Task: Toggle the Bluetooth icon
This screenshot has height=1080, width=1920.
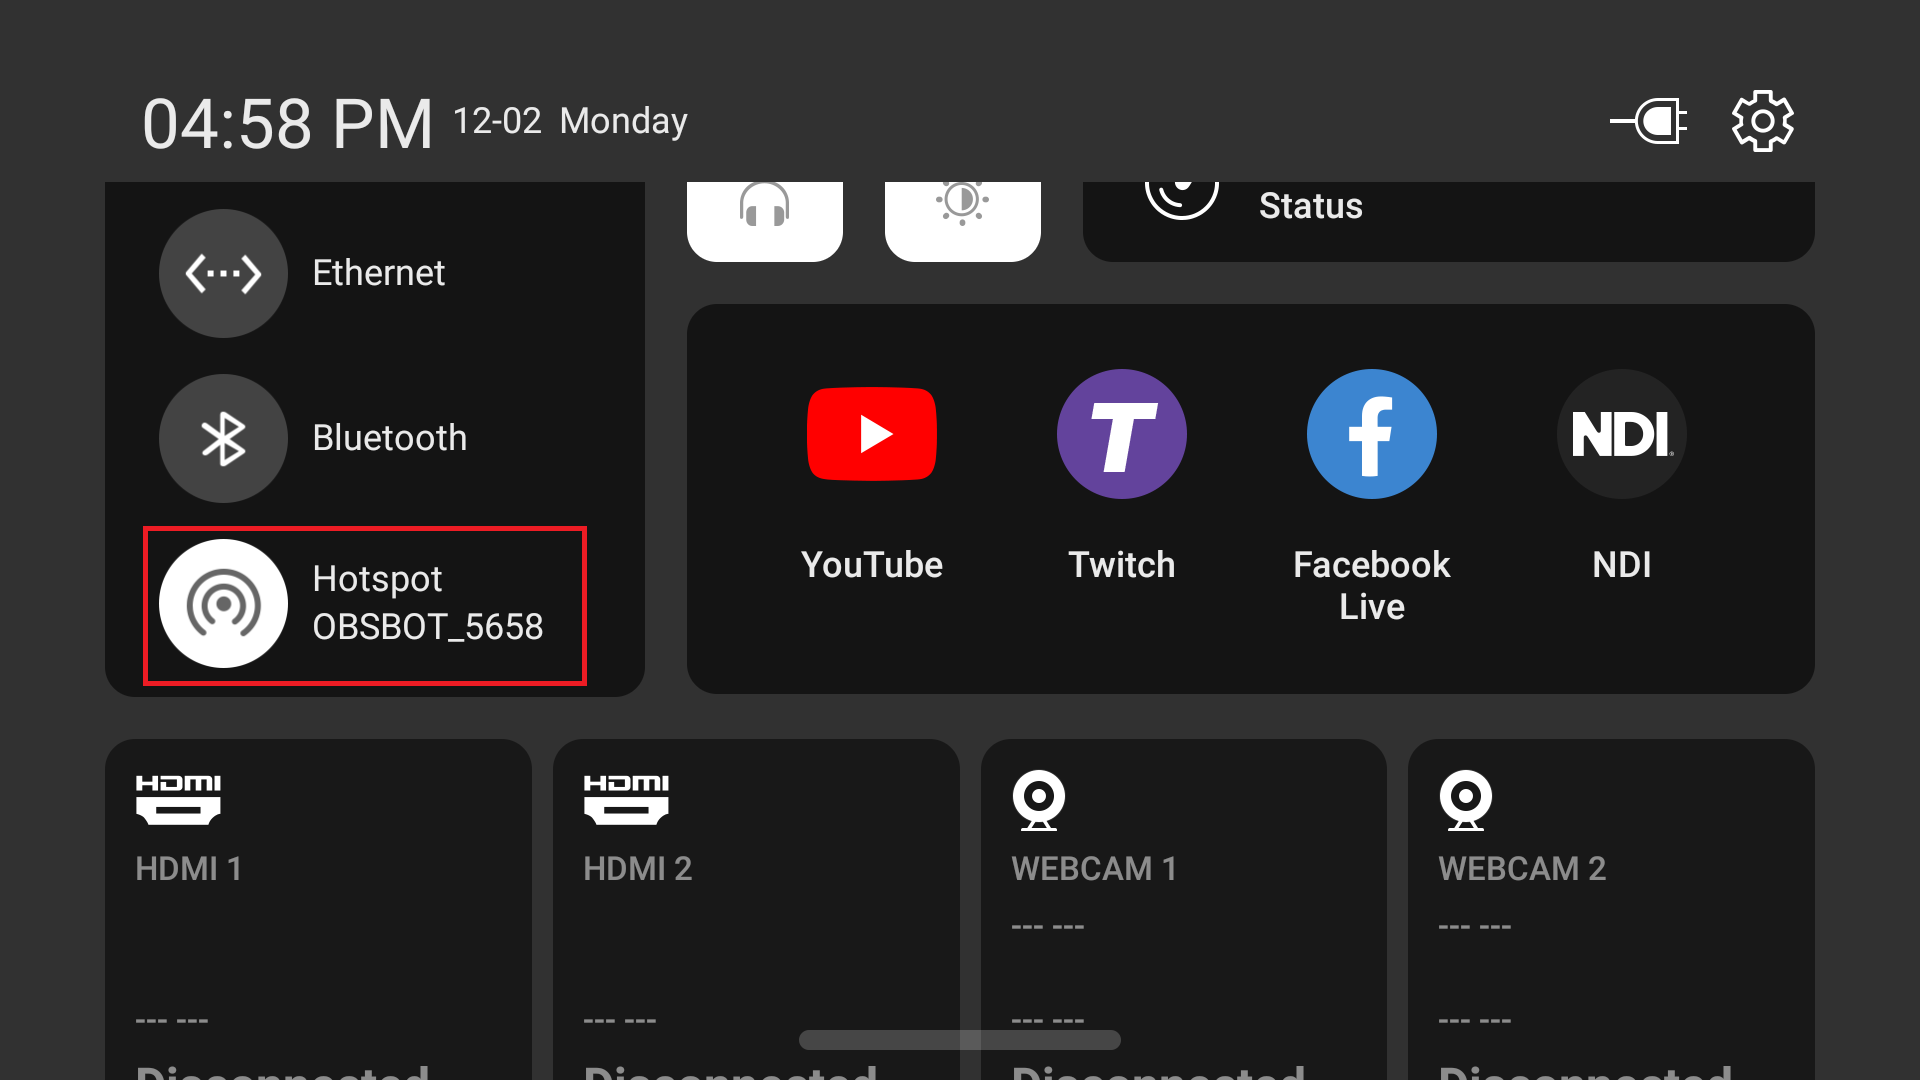Action: (223, 438)
